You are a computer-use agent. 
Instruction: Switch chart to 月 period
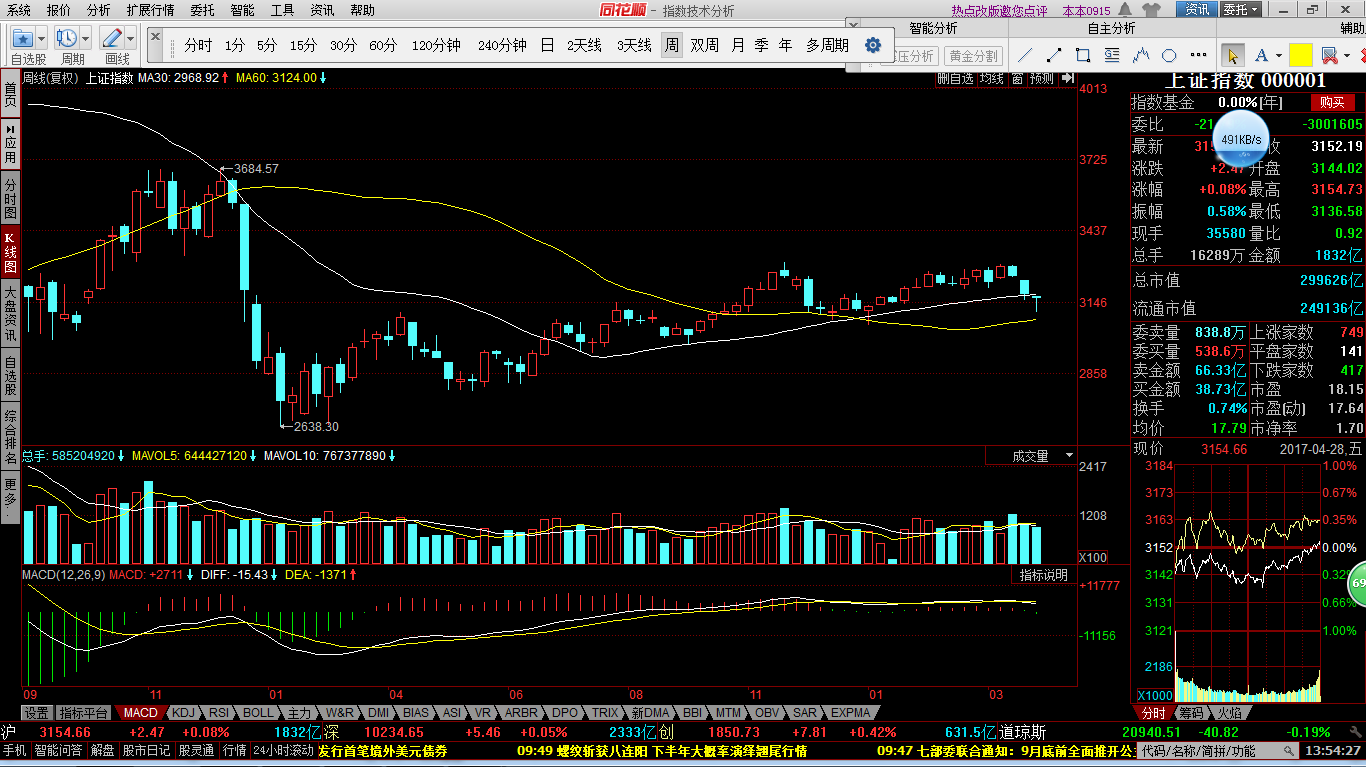click(738, 45)
